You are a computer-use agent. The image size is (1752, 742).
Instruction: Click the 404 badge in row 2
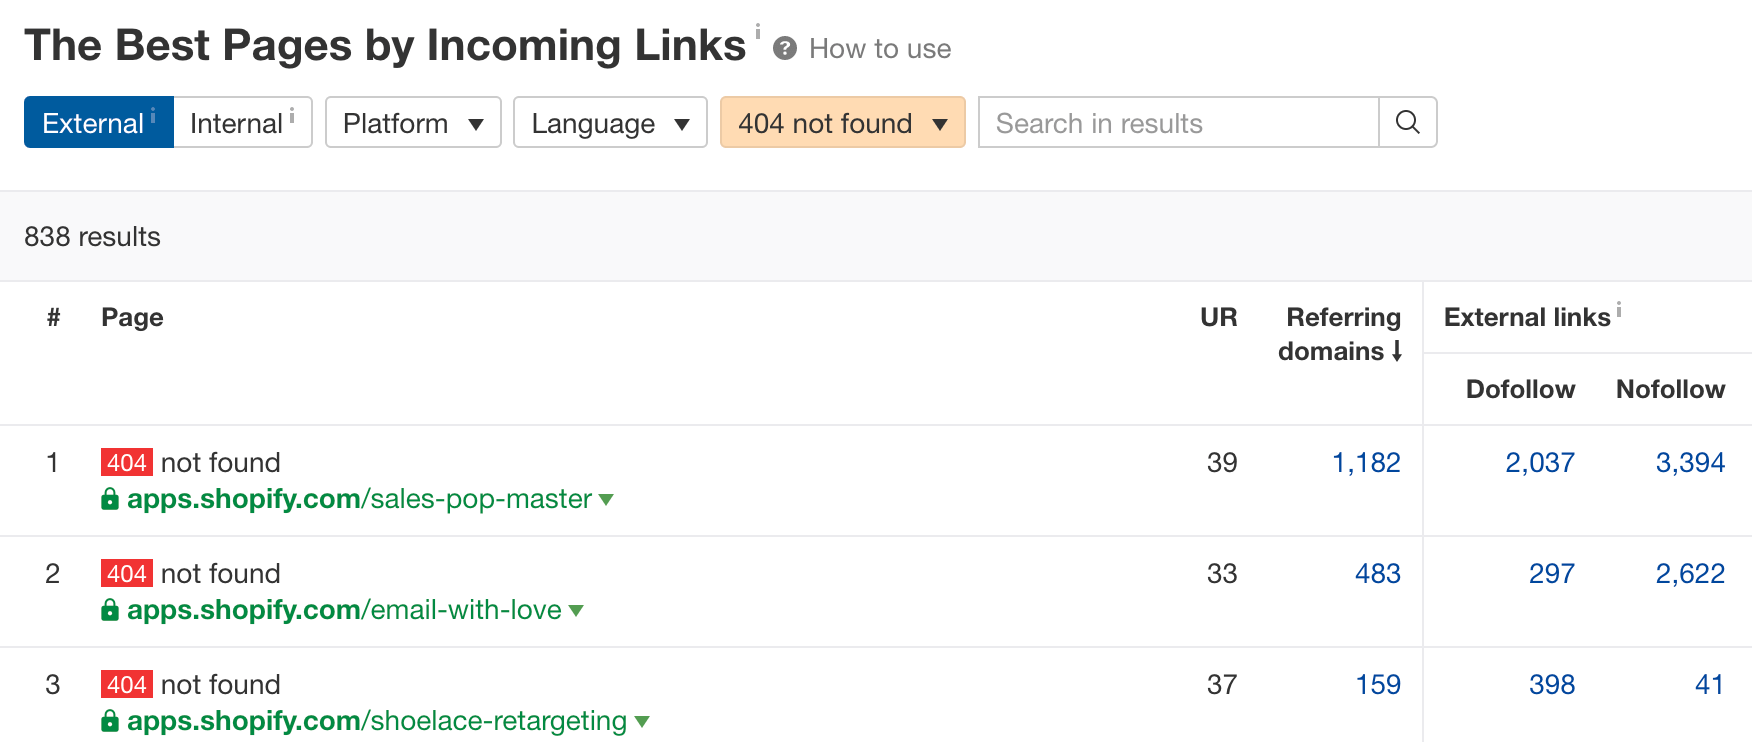click(x=127, y=573)
